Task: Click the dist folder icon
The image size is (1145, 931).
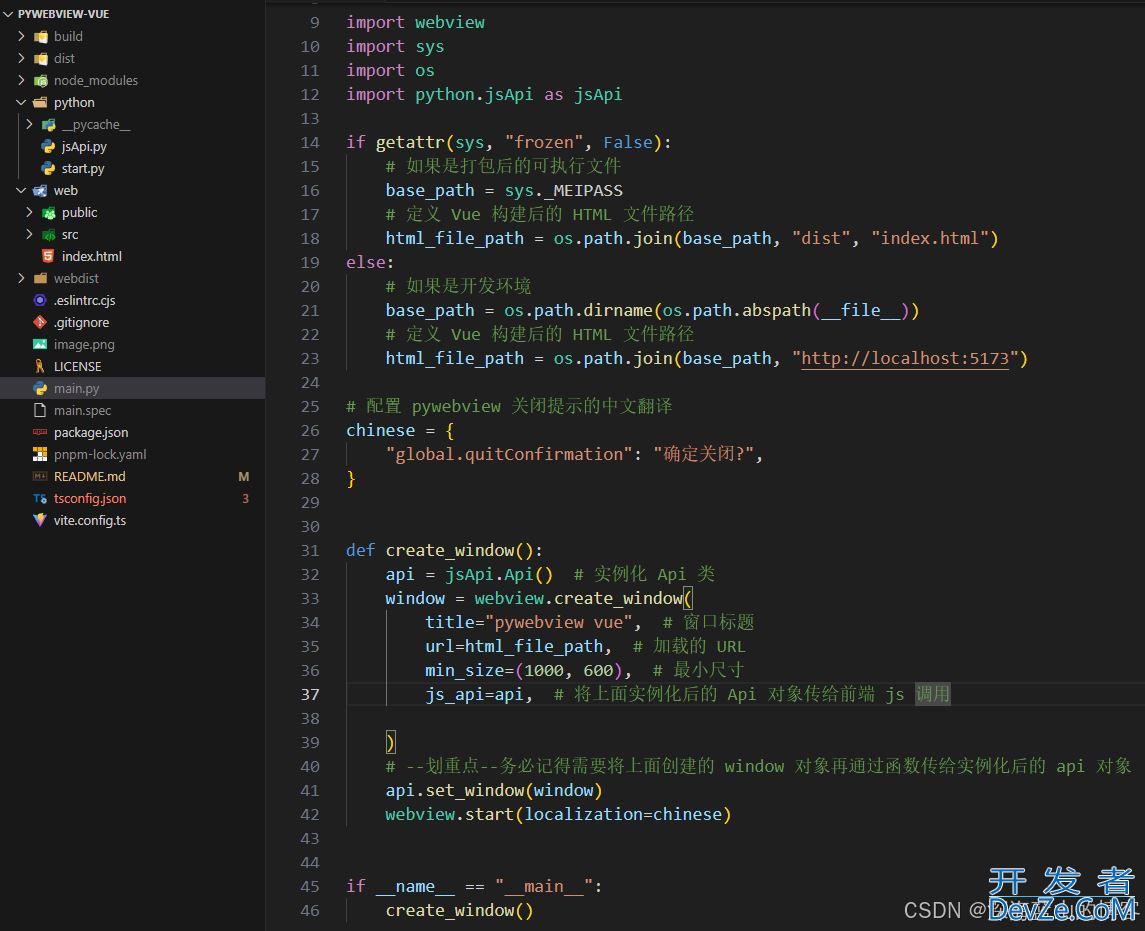Action: pyautogui.click(x=41, y=58)
